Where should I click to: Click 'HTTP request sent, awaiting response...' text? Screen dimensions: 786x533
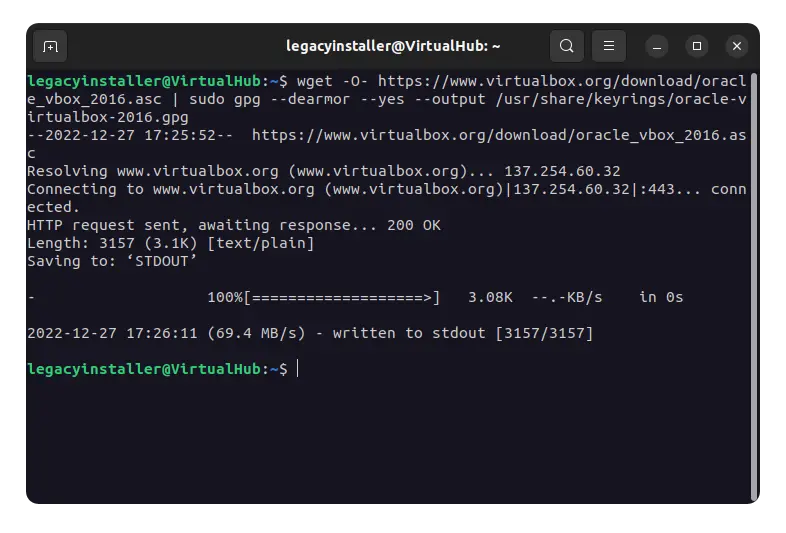[x=202, y=225]
